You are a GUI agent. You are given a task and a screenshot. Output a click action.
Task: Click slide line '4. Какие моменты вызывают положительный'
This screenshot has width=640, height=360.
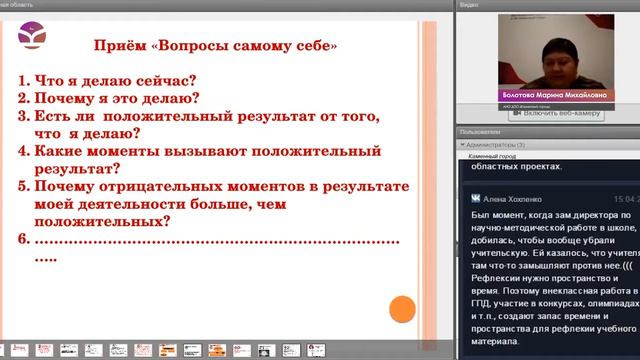(199, 151)
